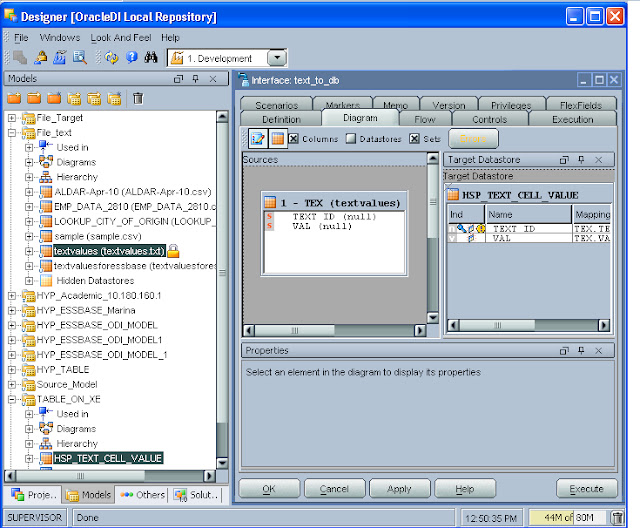
Task: Collapse the TABLE_ON_XE model node
Action: (12, 399)
